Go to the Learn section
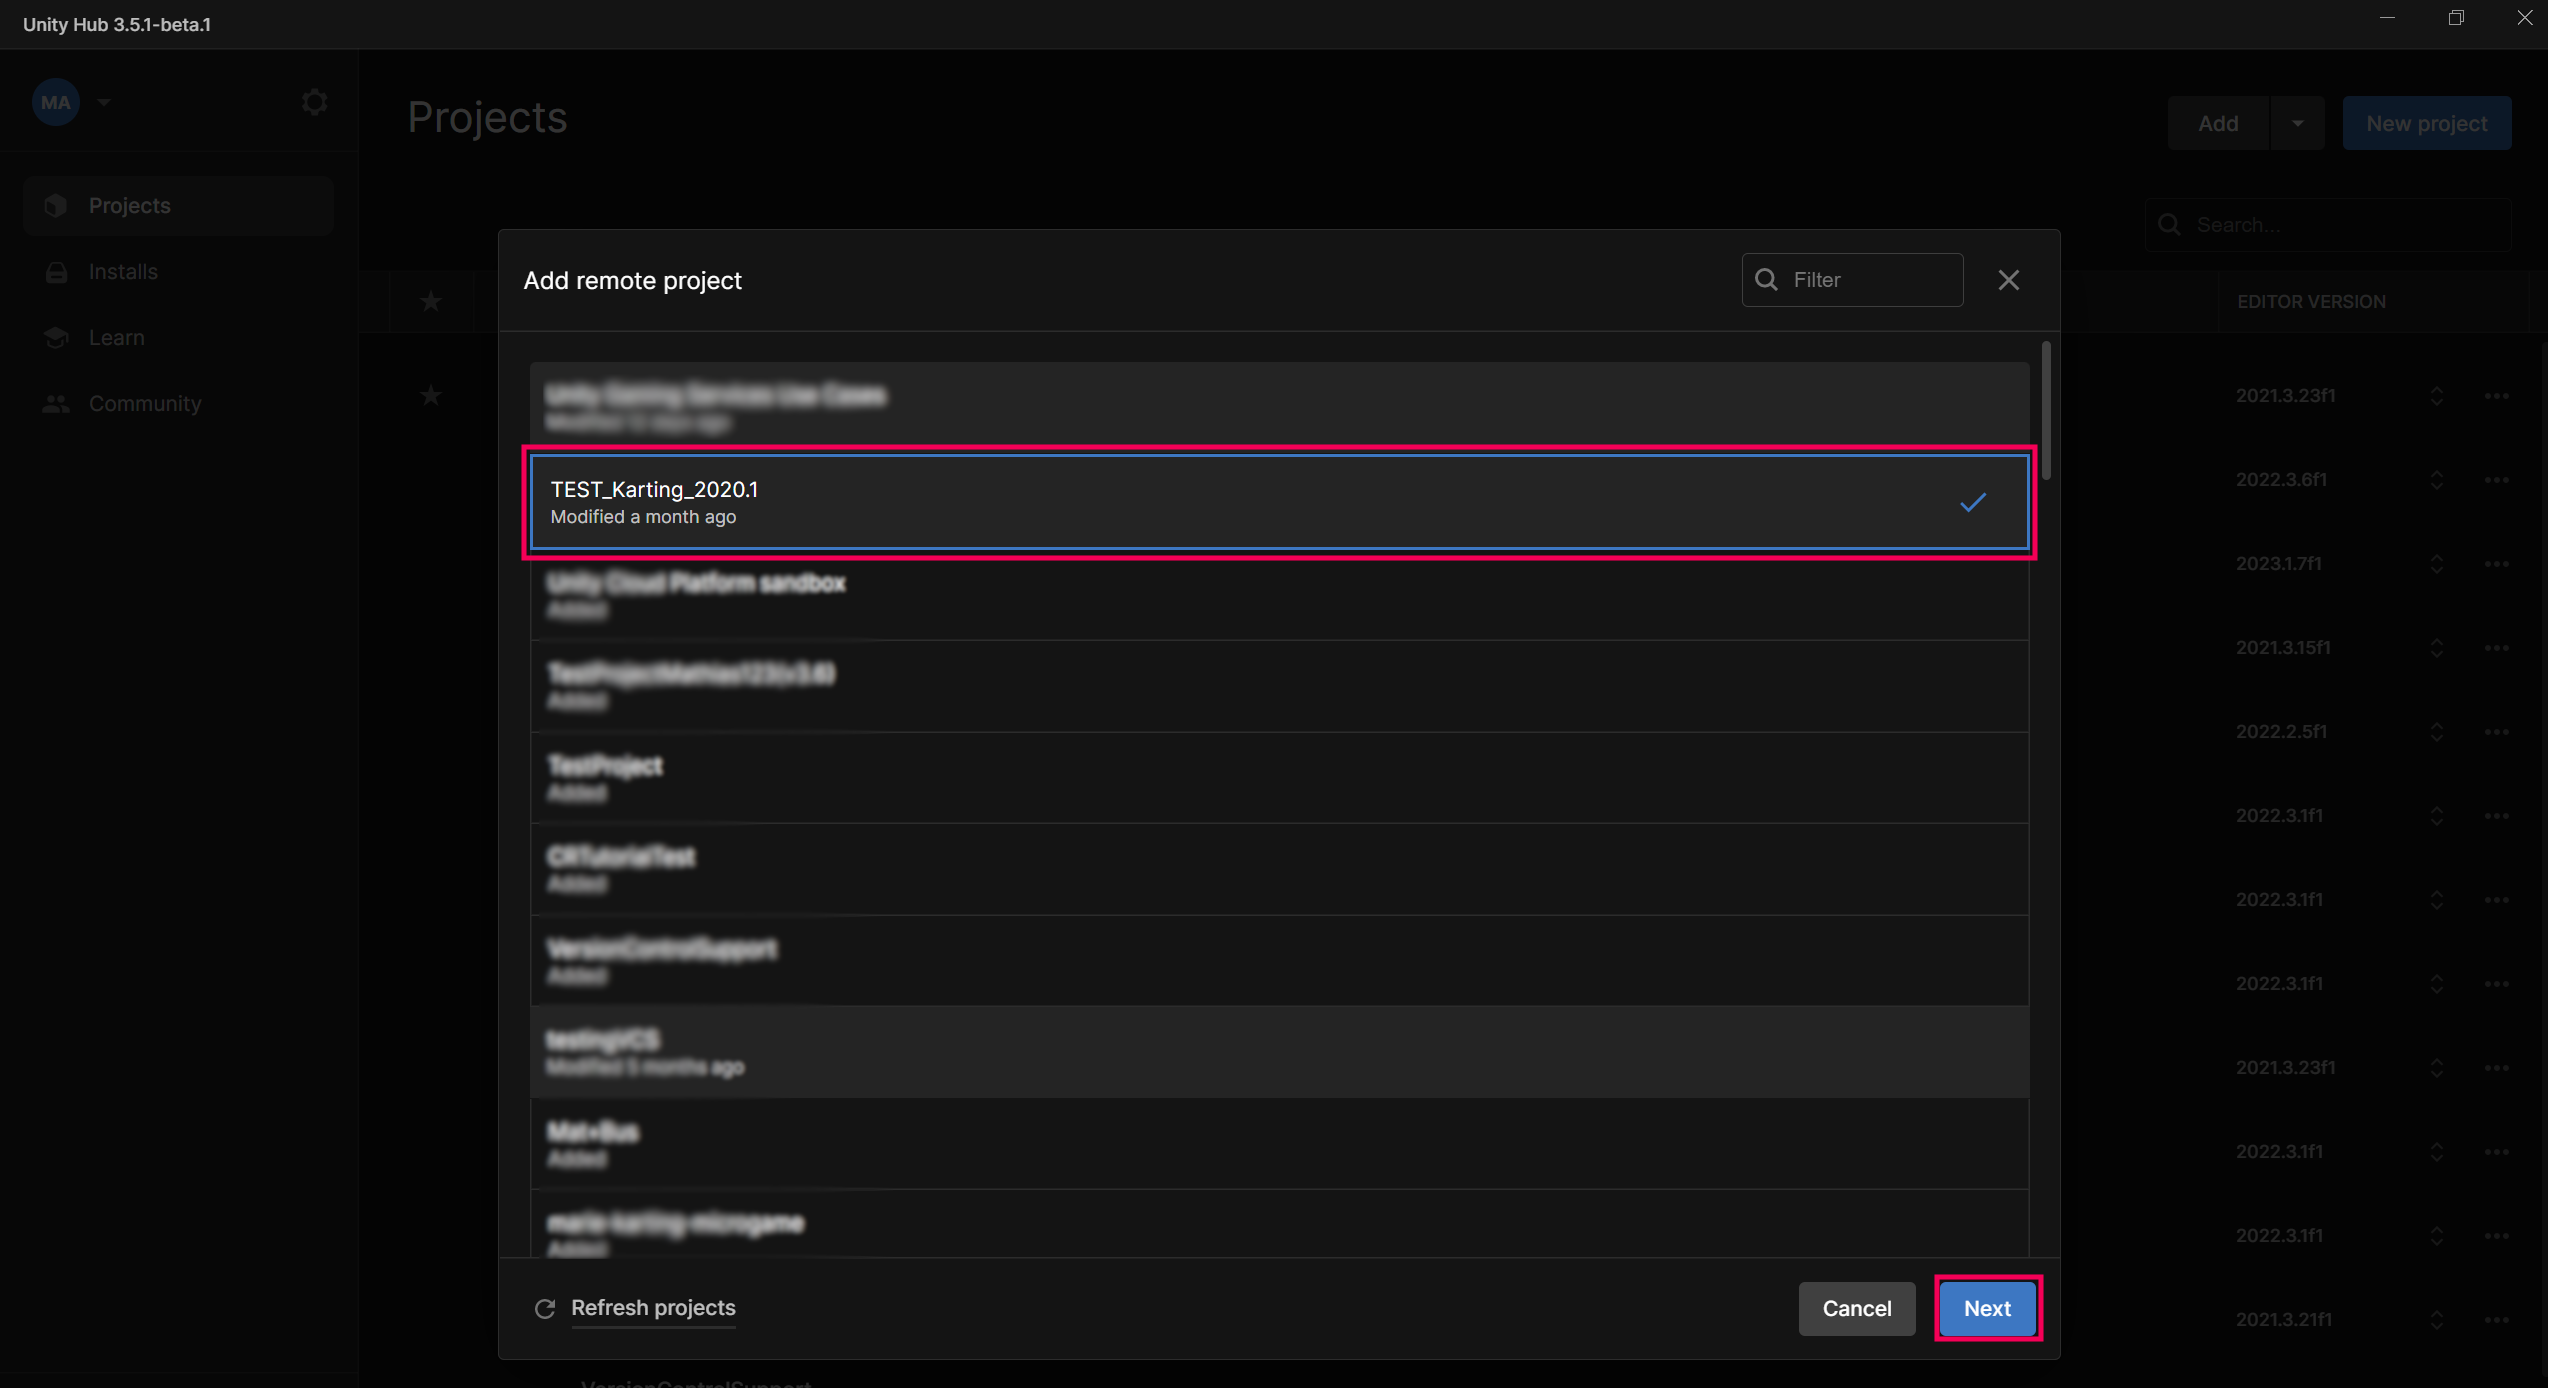The image size is (2550, 1388). (116, 338)
